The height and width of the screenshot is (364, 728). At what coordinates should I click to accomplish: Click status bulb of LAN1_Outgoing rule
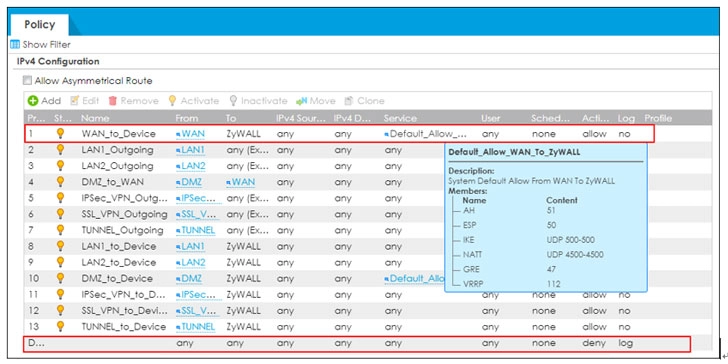[60, 150]
